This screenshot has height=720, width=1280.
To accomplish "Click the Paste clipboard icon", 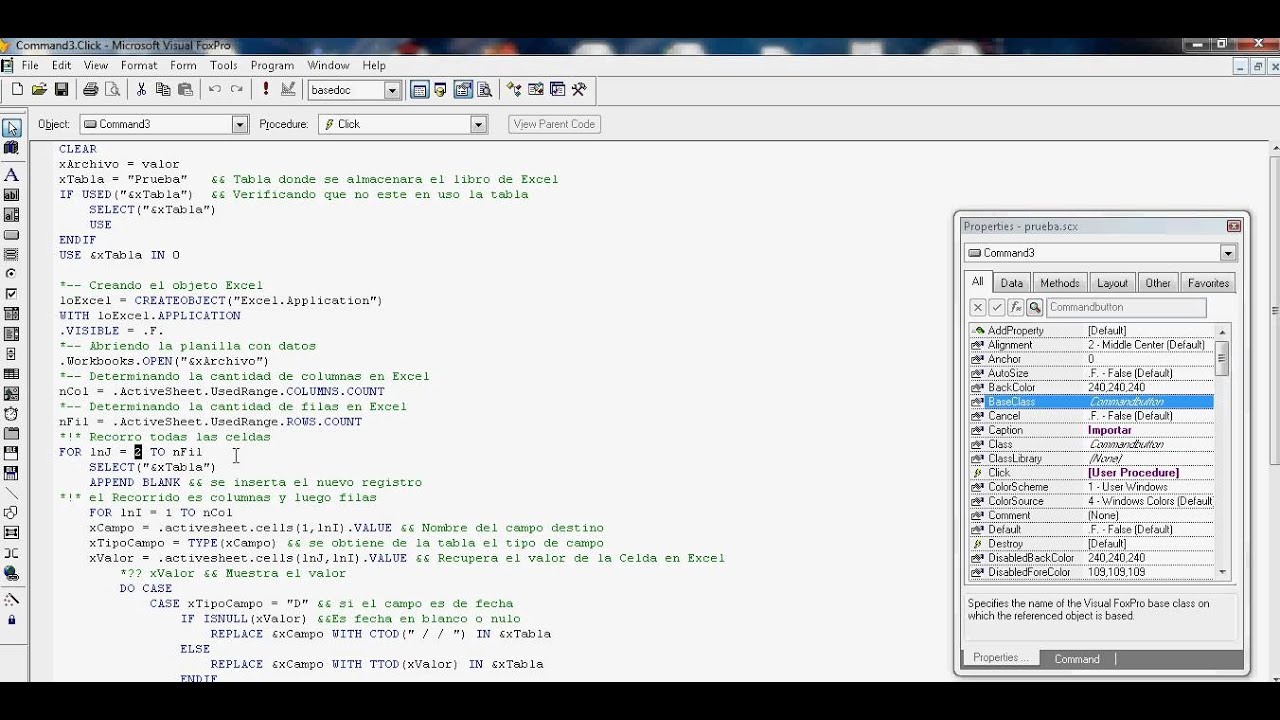I will click(x=185, y=90).
